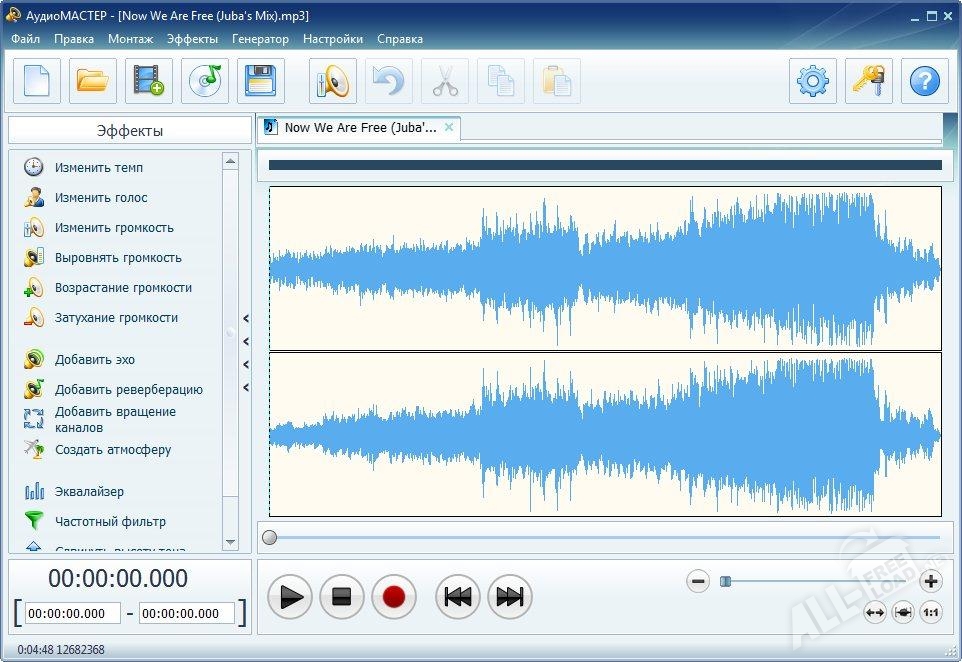
Task: Open the Эквалайзер effect
Action: coord(89,492)
